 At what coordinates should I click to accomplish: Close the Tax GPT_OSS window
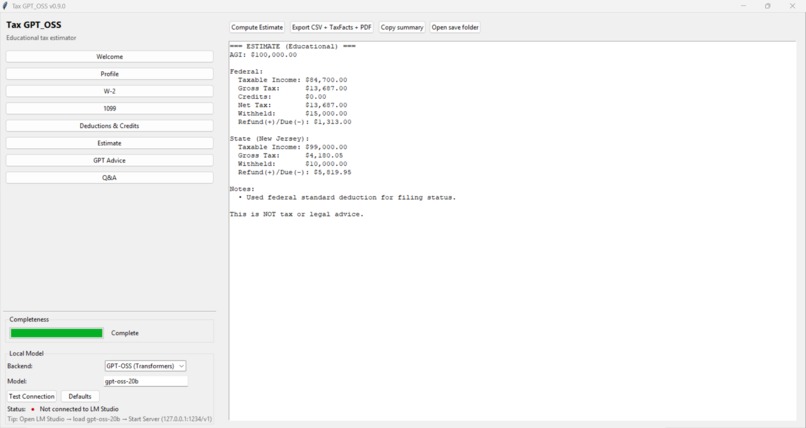pos(792,6)
